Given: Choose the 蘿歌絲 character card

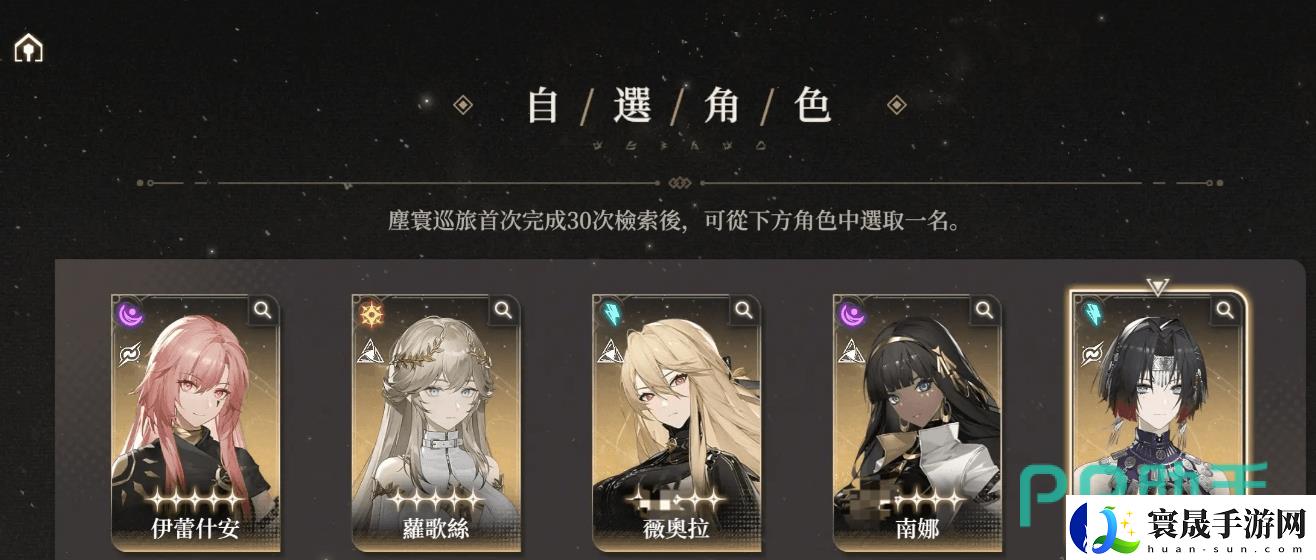Looking at the screenshot, I should pyautogui.click(x=436, y=422).
